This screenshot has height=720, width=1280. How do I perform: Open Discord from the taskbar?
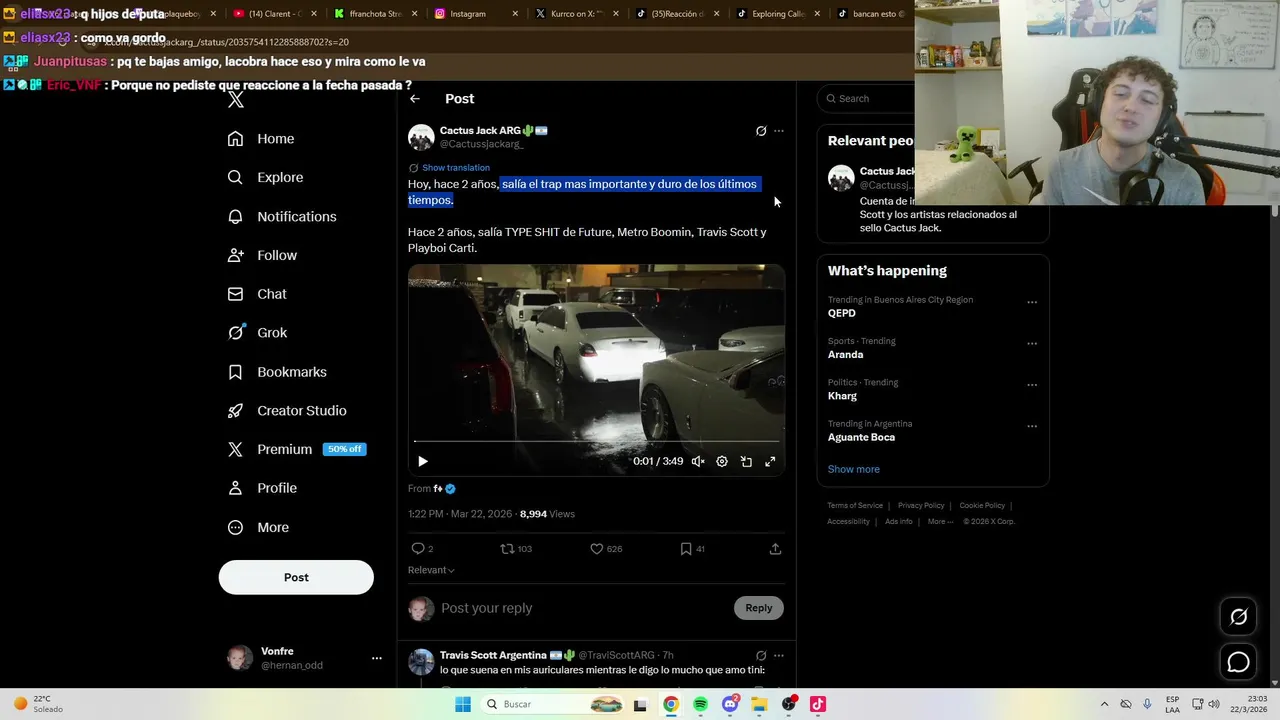730,704
